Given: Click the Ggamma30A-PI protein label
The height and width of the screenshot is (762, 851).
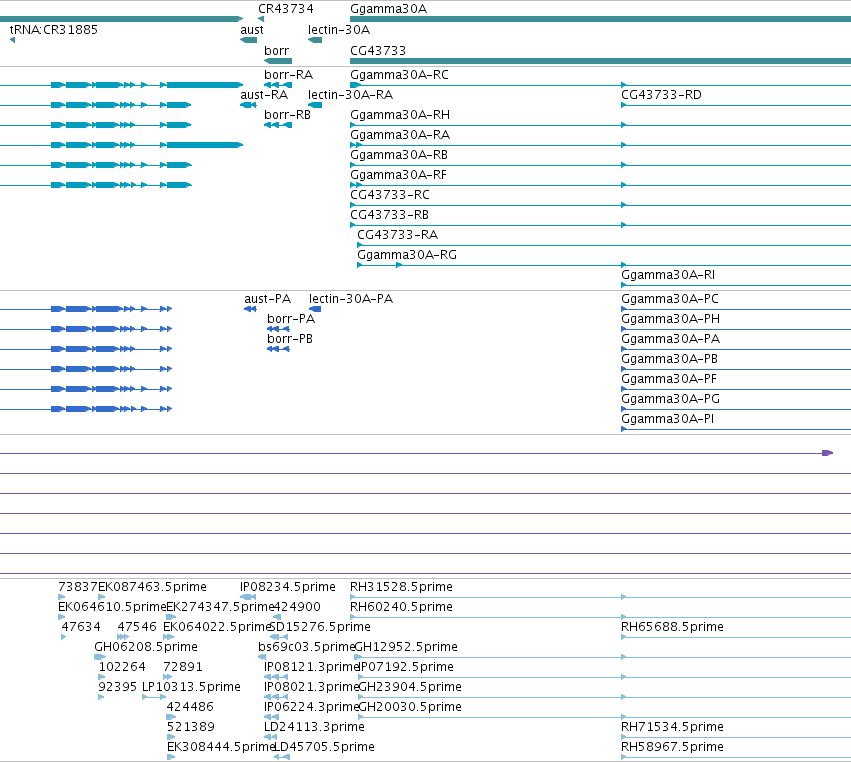Looking at the screenshot, I should tap(667, 419).
